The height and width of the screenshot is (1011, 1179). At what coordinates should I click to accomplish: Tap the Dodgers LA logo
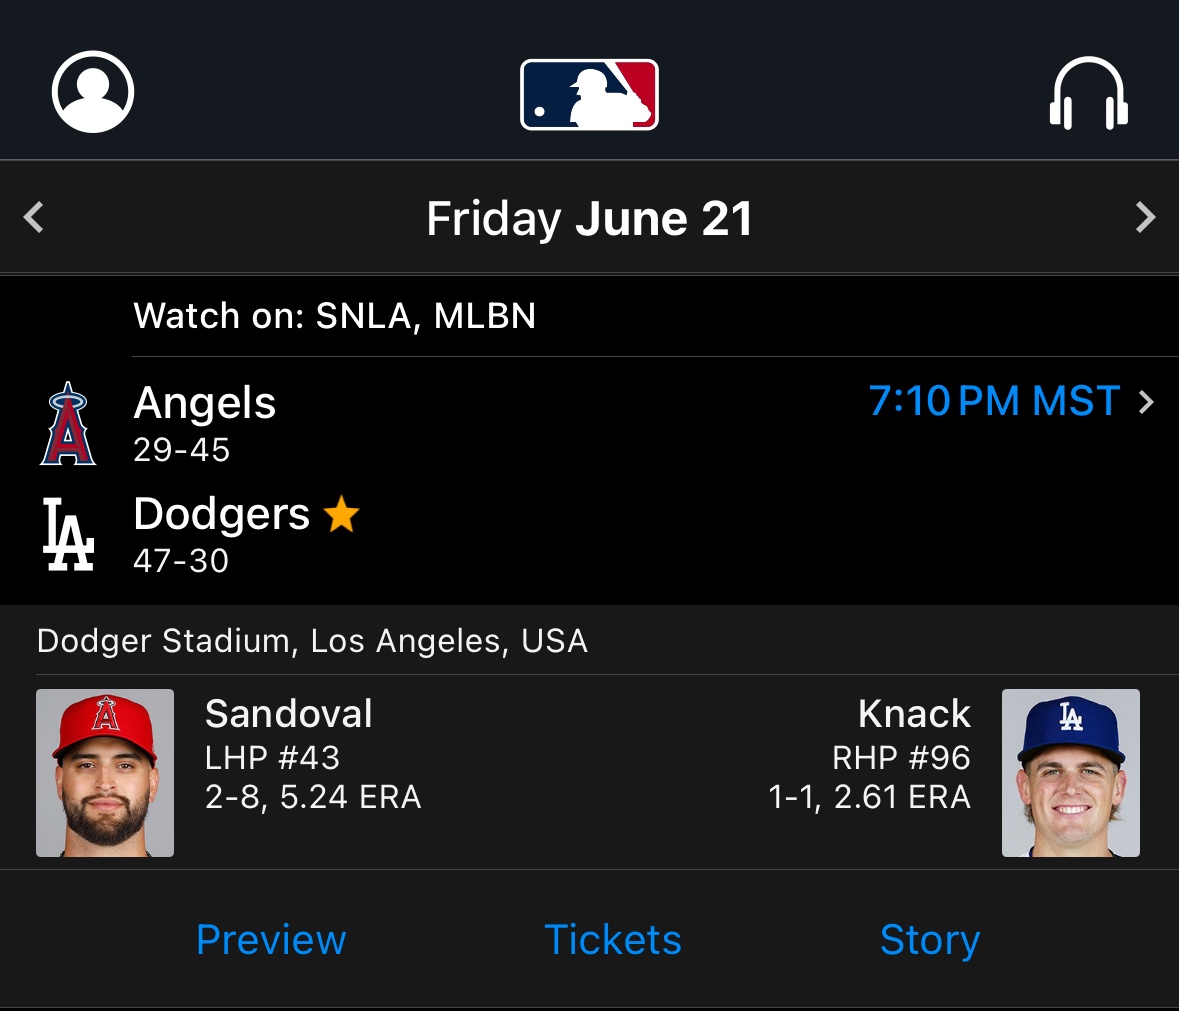point(68,534)
